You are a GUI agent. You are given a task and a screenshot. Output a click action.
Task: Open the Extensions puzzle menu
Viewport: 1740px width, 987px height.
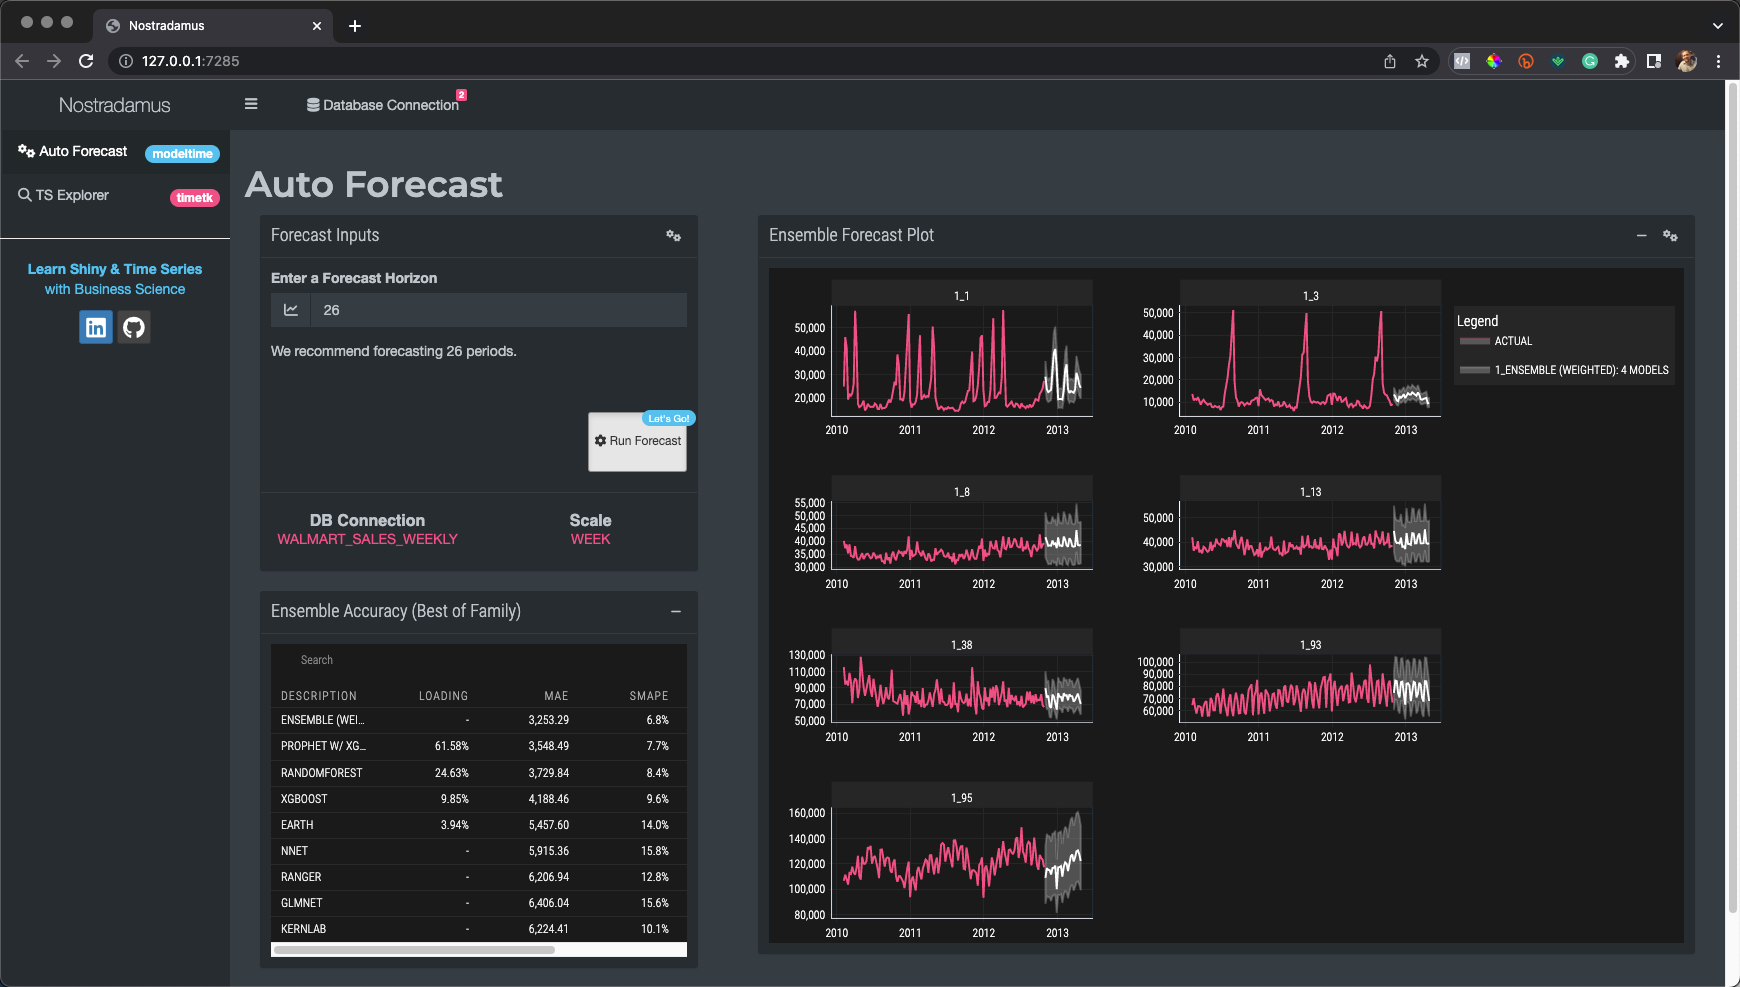click(x=1622, y=61)
